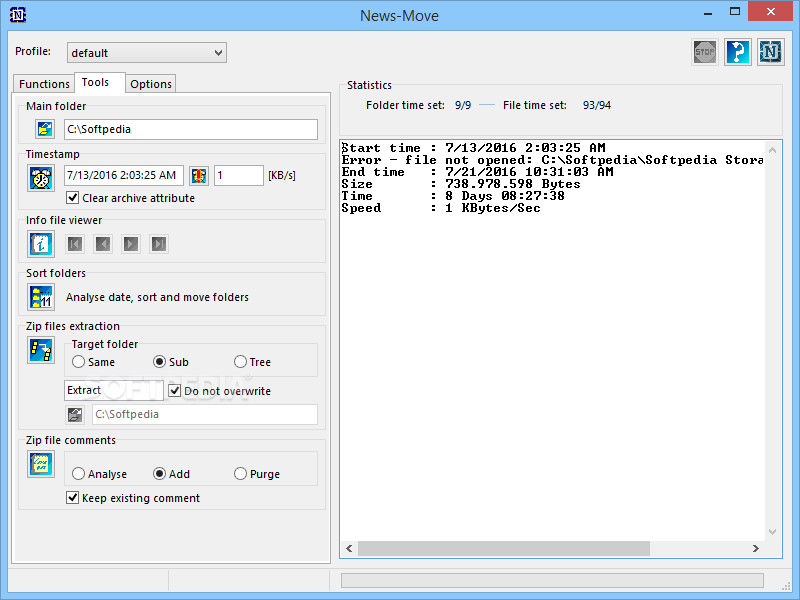Go to first info file
800x600 pixels.
point(75,244)
